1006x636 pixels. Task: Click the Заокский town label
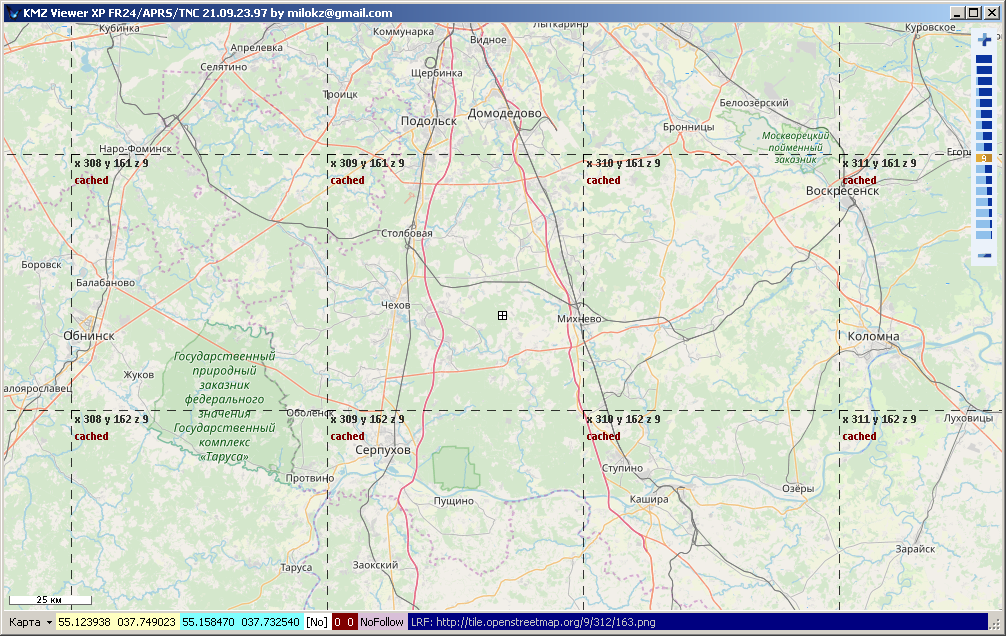[375, 565]
